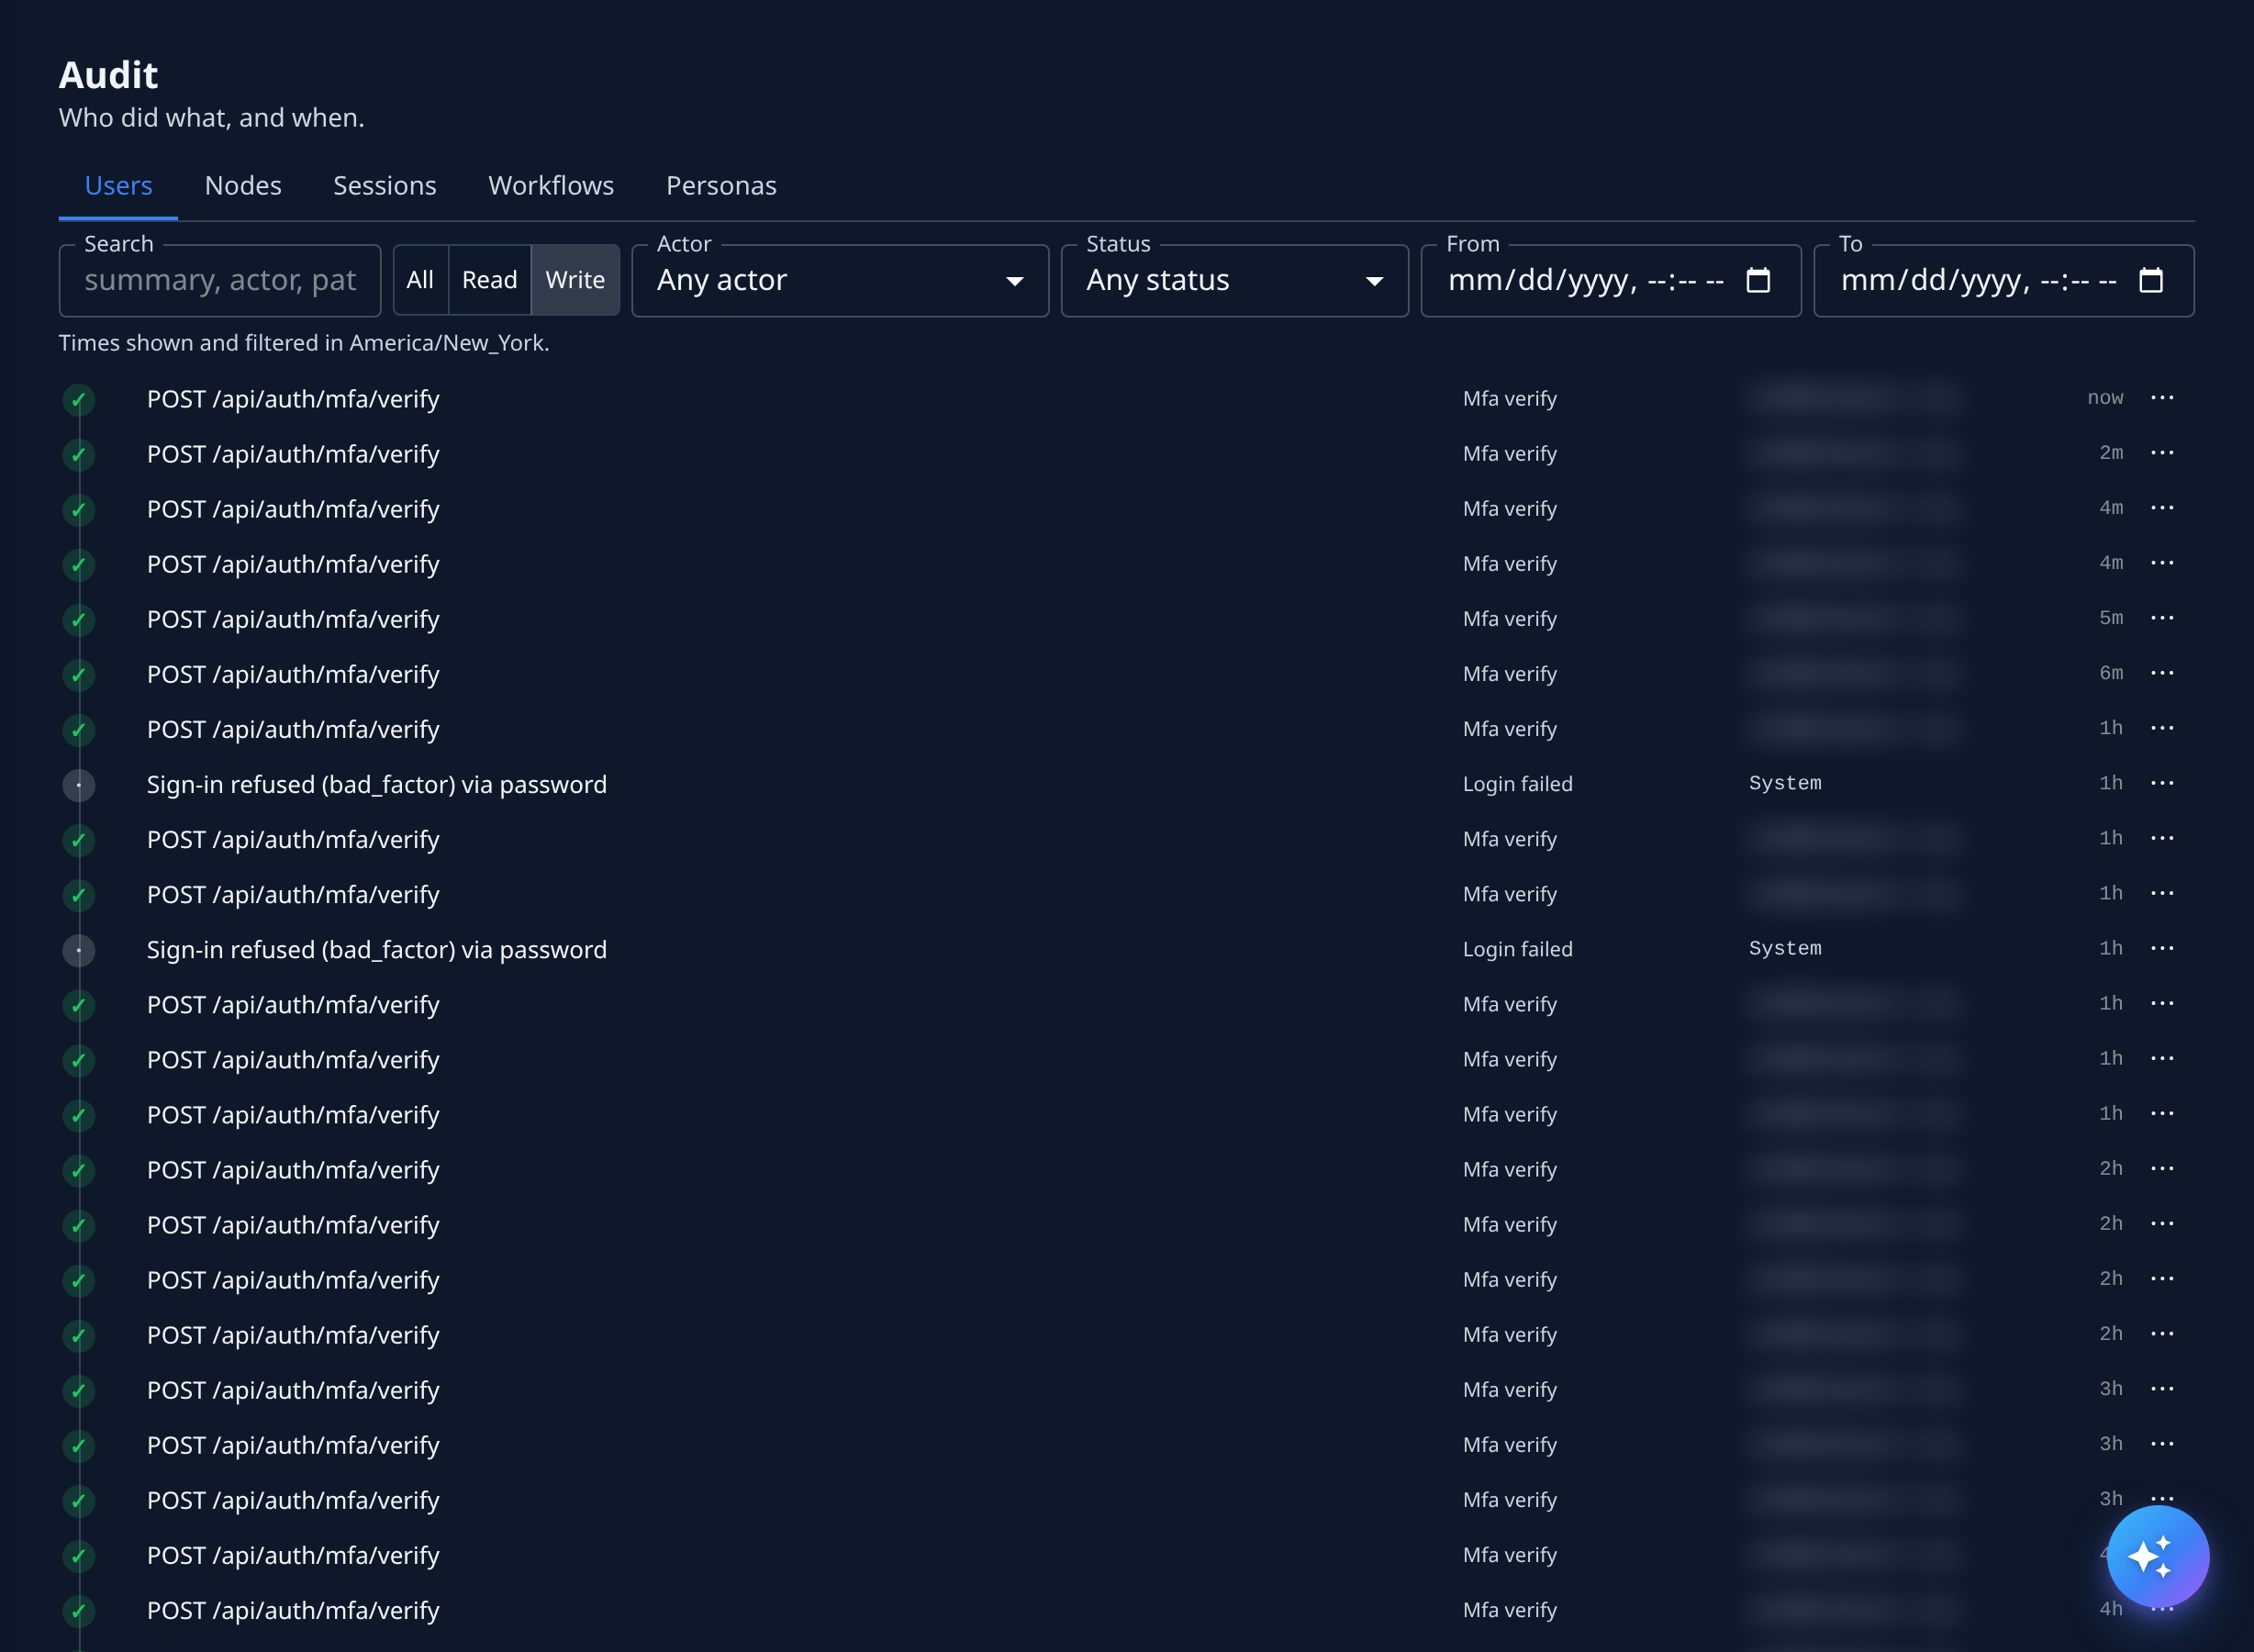The height and width of the screenshot is (1652, 2254).
Task: Click the 2m timestamp
Action: coord(2110,453)
